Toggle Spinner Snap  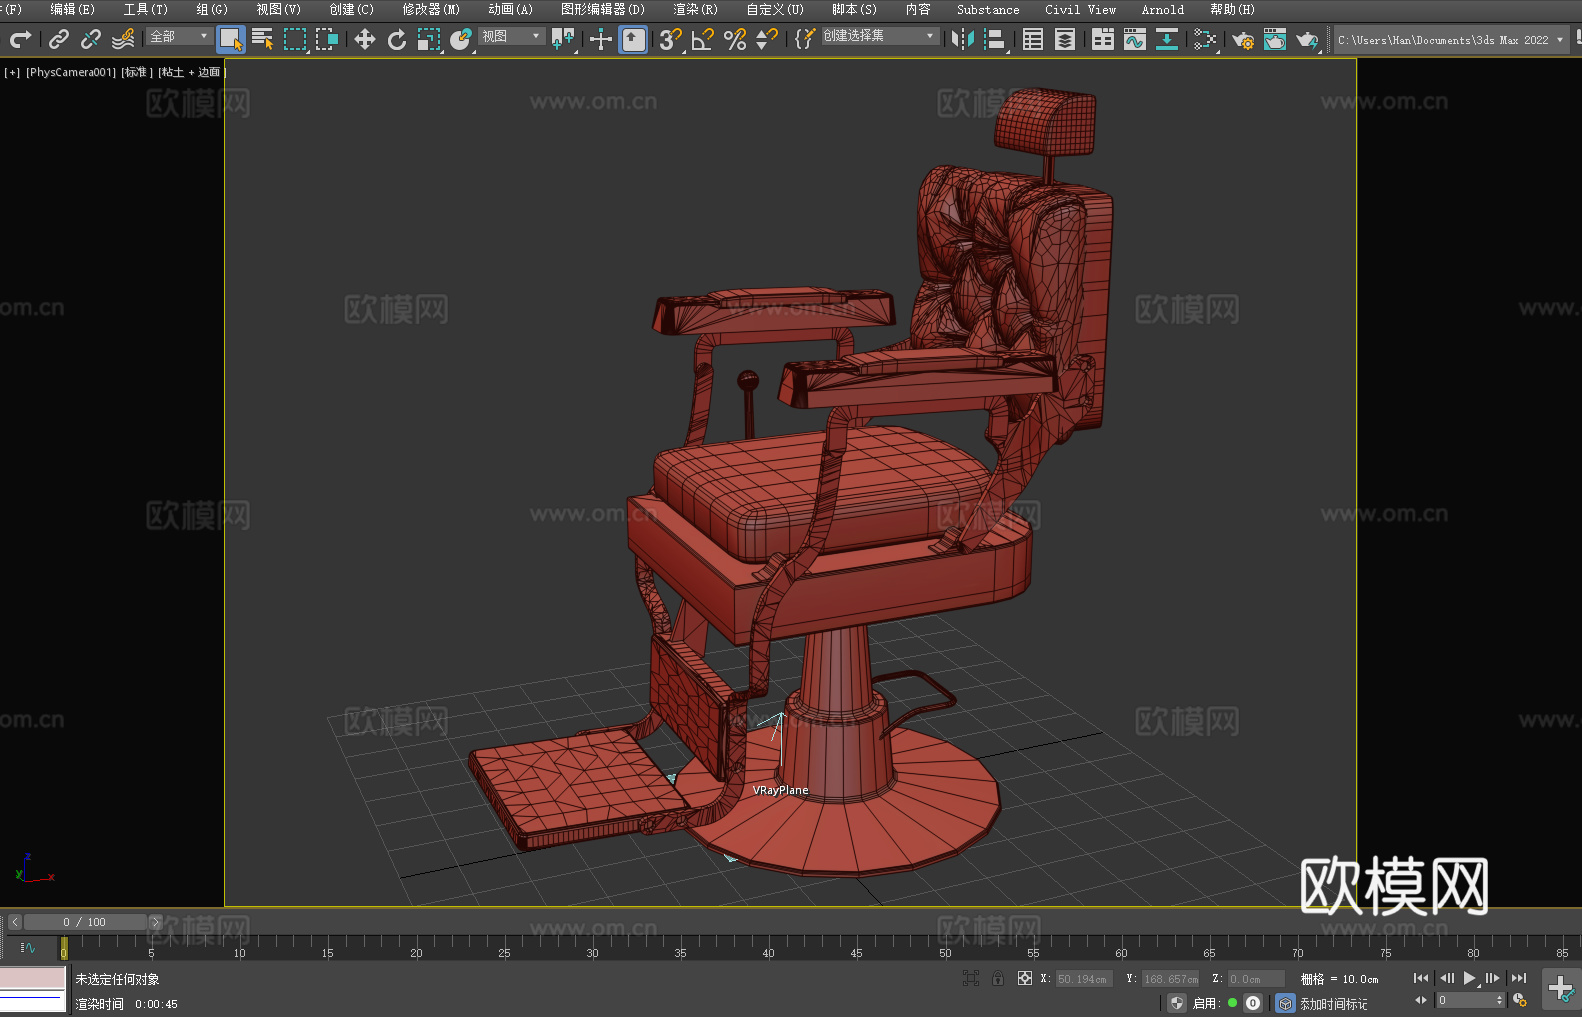point(767,39)
